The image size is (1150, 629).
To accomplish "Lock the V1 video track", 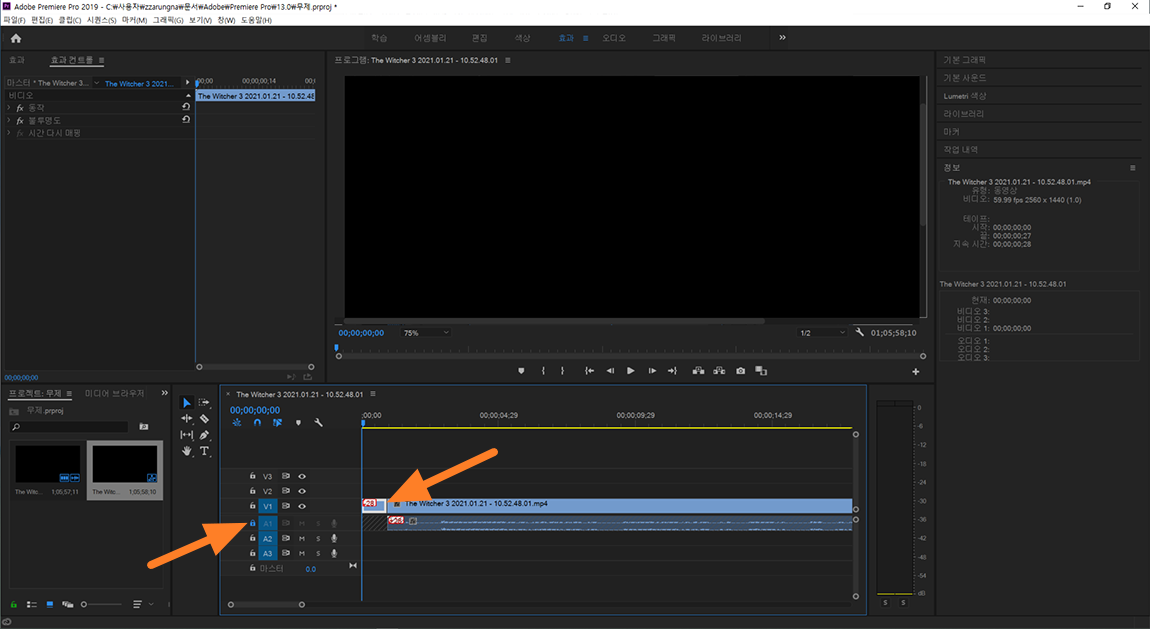I will point(252,506).
